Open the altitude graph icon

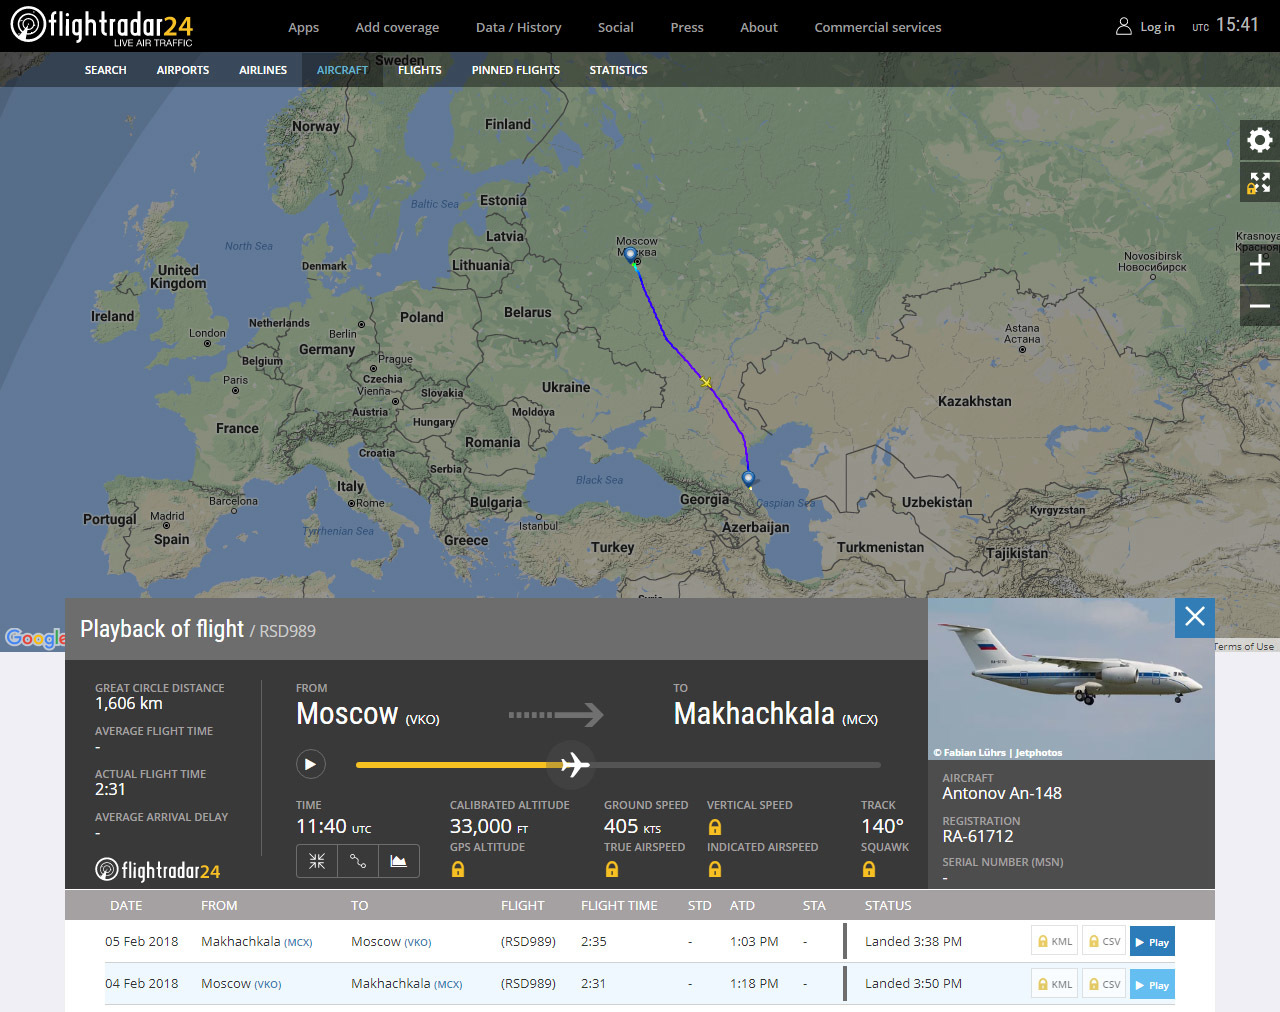[399, 861]
